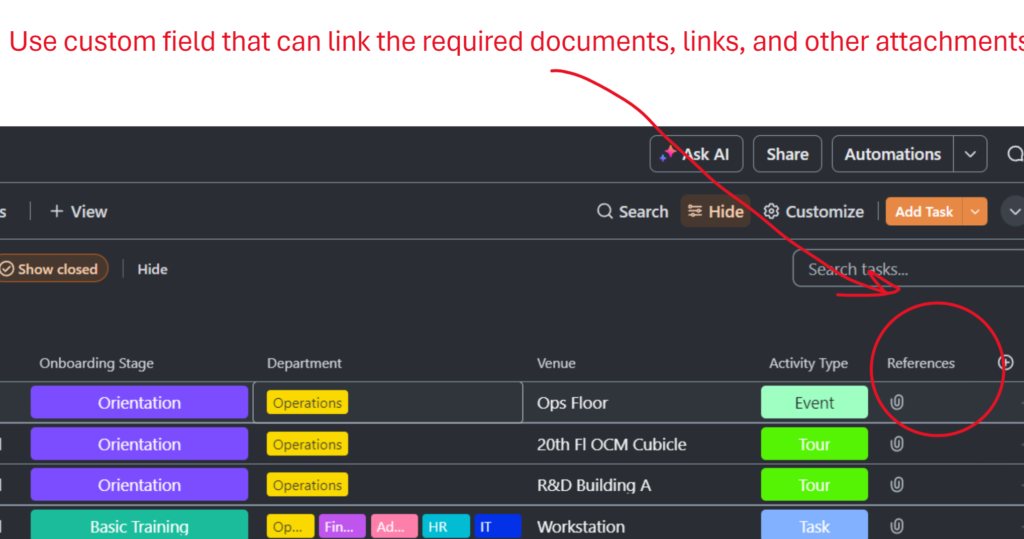
Task: Click Operations tag in 20th Fl OCM Cubicle row
Action: point(307,444)
